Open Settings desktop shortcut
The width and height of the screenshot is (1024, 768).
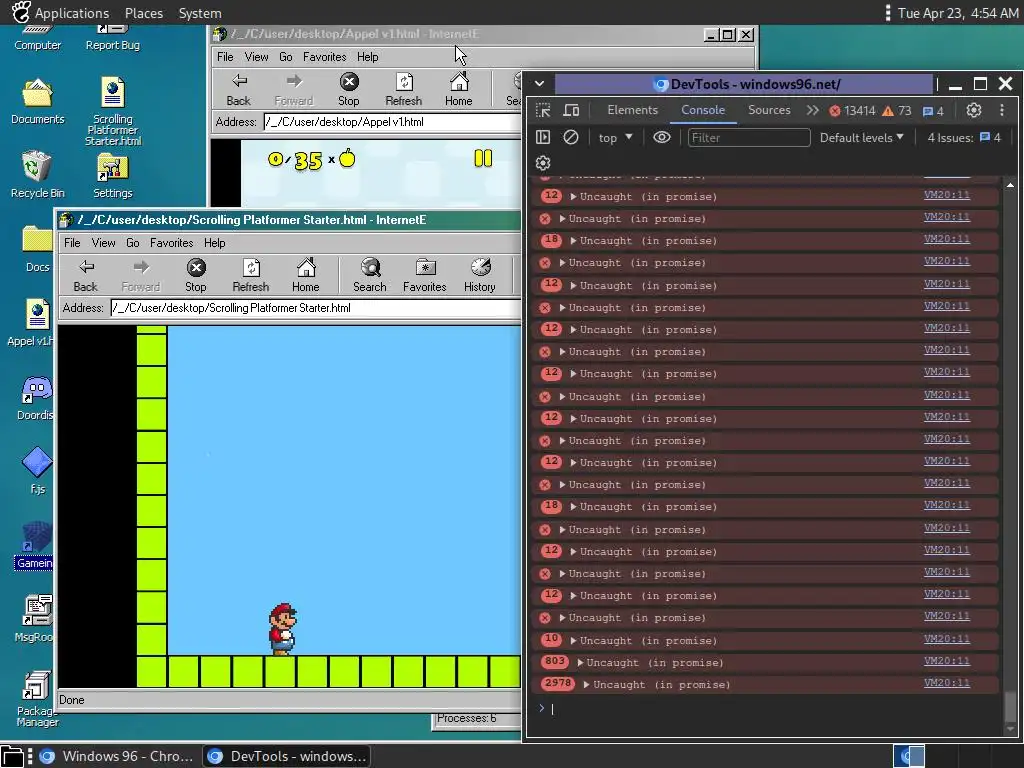click(x=112, y=175)
